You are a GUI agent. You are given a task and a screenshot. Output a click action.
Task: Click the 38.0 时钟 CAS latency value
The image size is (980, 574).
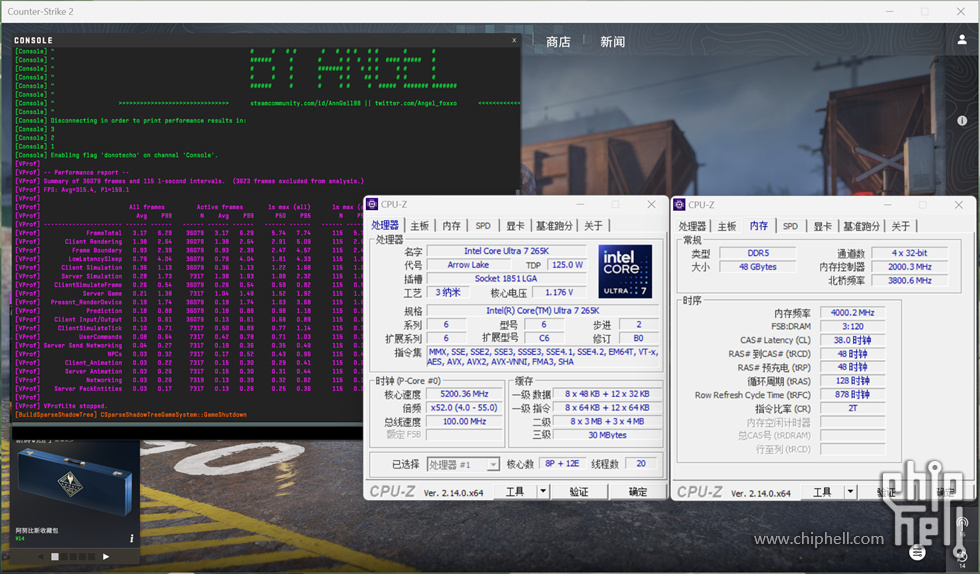(x=852, y=340)
